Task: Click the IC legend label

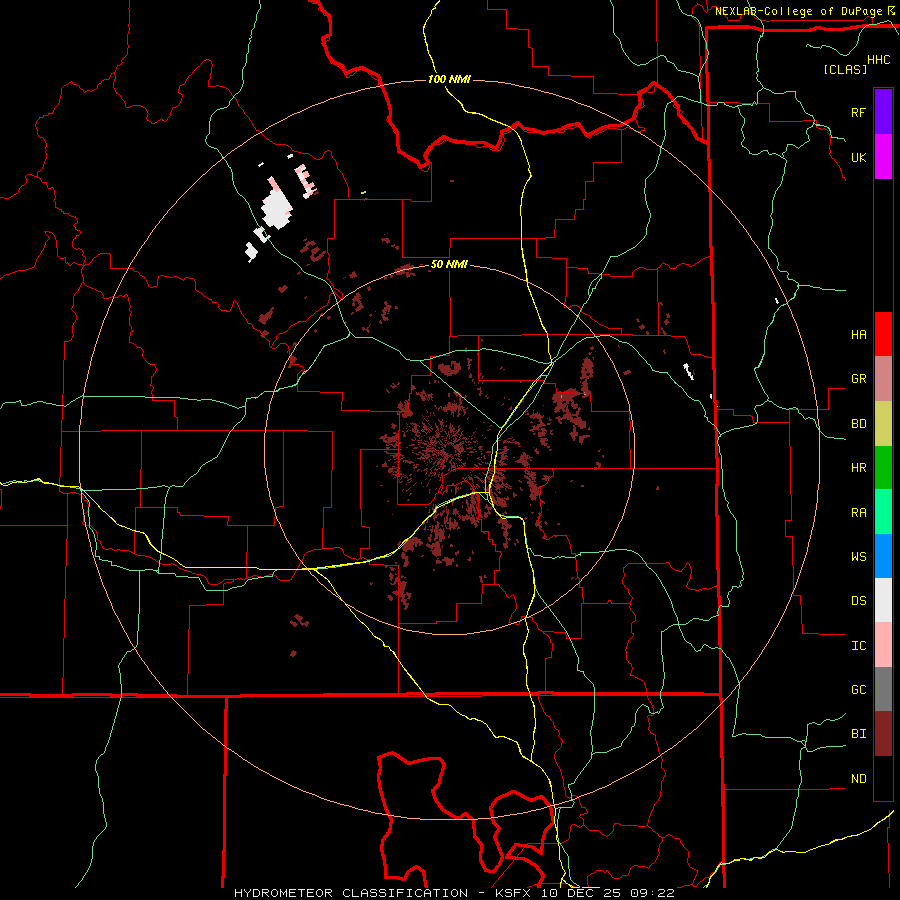Action: (x=858, y=646)
